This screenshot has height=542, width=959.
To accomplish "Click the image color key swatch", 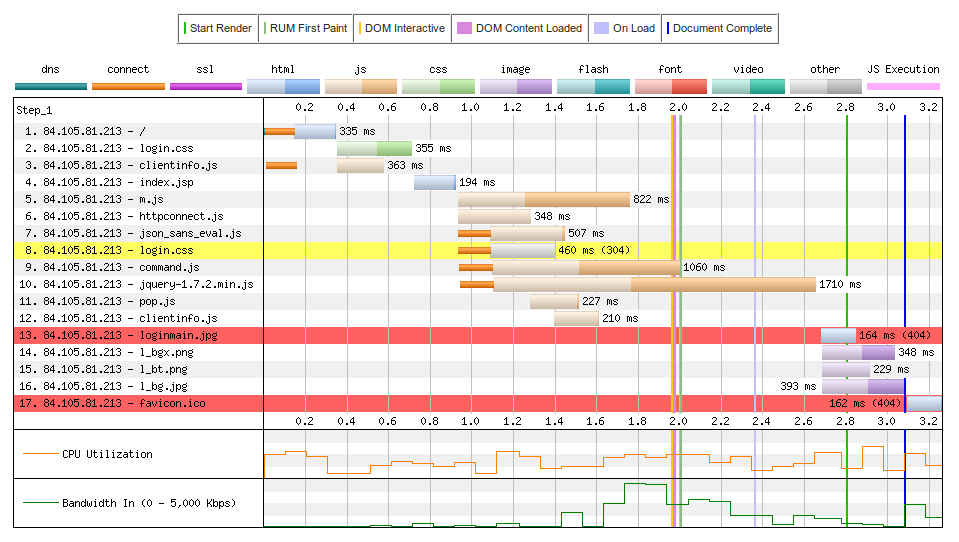I will [516, 86].
